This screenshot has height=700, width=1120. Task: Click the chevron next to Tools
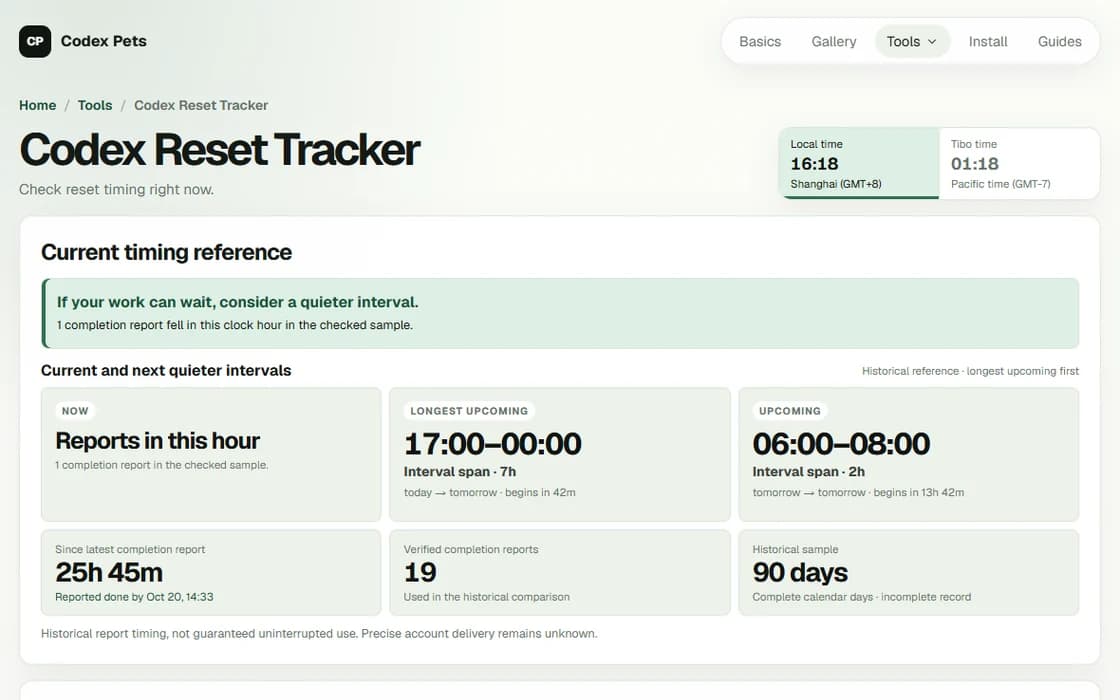932,41
